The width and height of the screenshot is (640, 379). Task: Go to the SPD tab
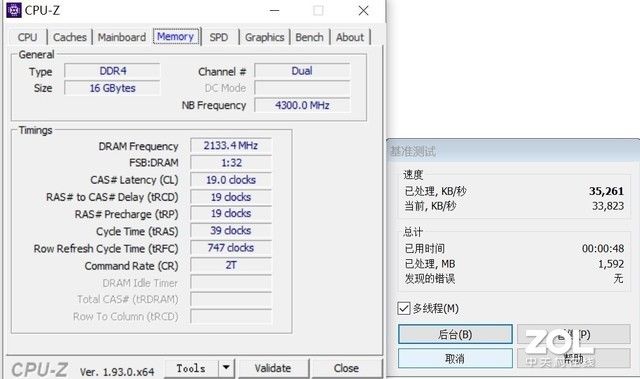219,37
